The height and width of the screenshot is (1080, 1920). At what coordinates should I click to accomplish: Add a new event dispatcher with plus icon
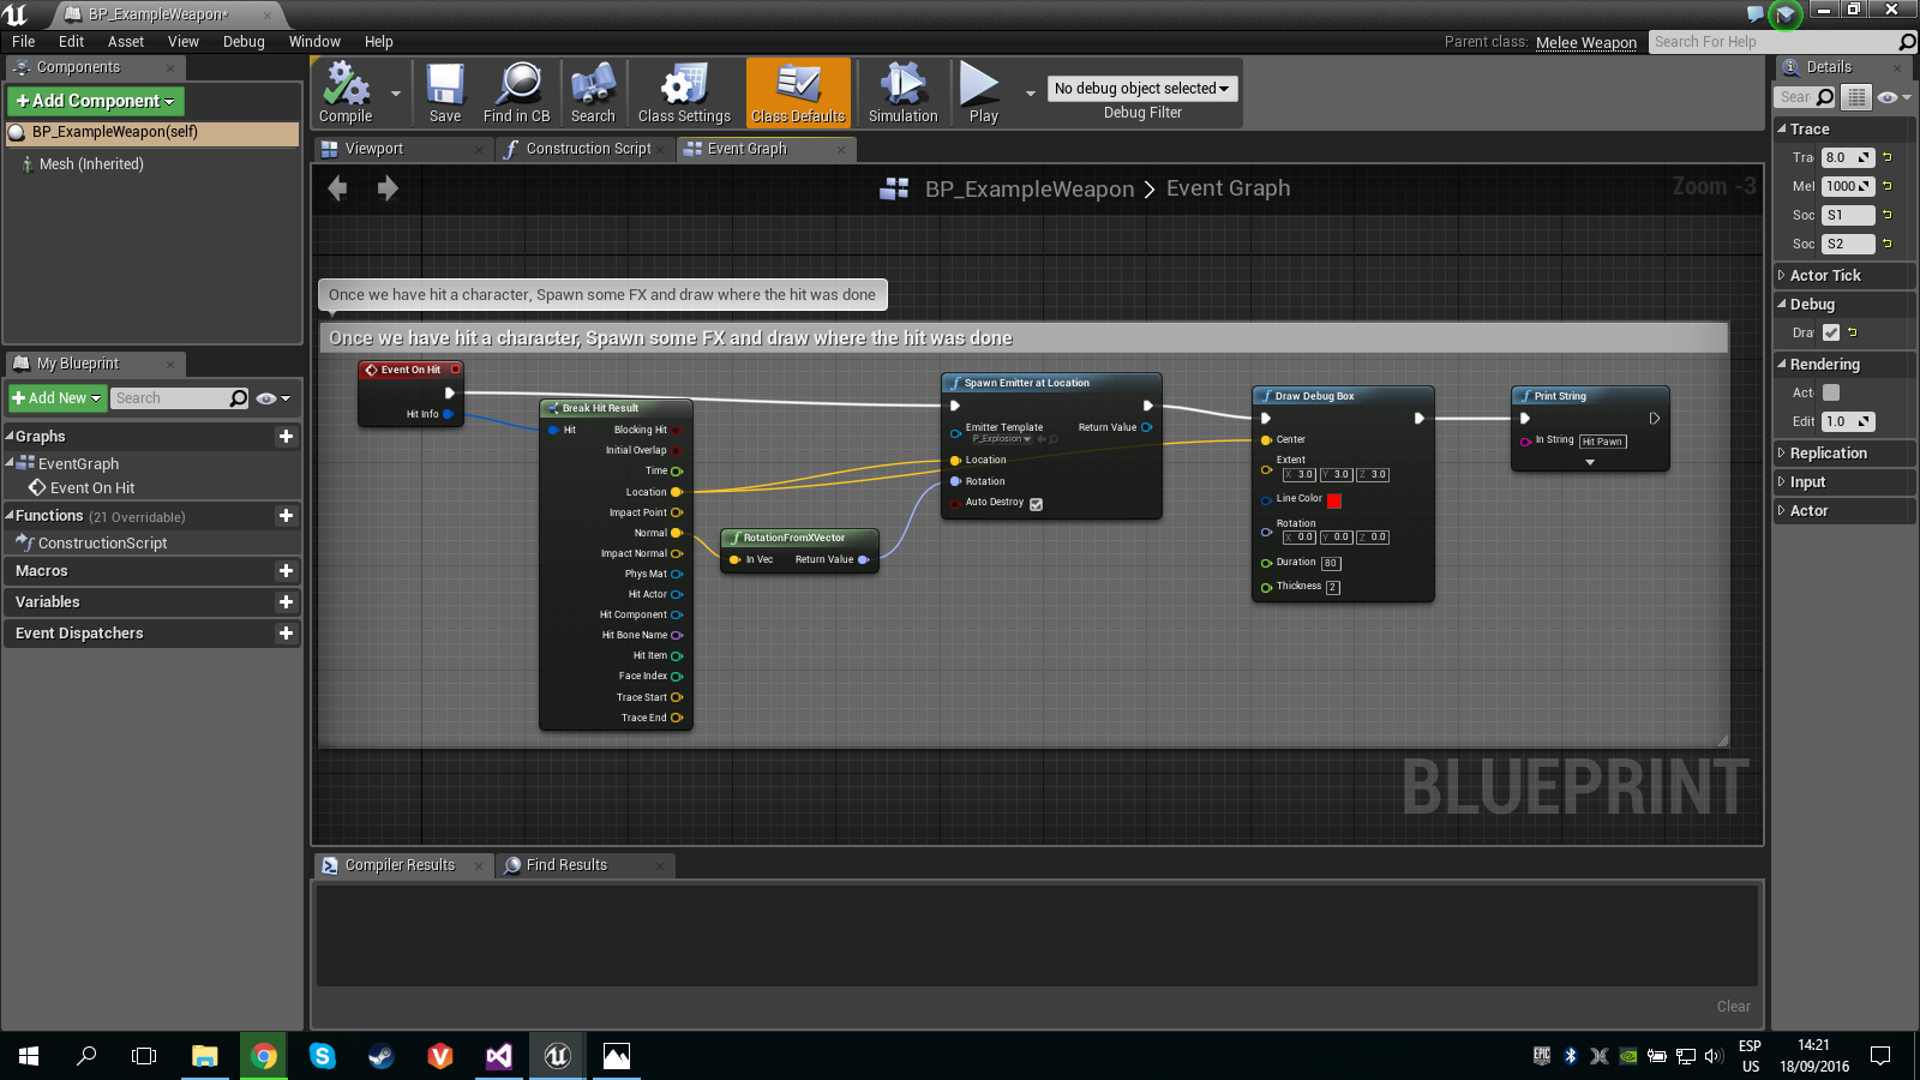click(286, 632)
